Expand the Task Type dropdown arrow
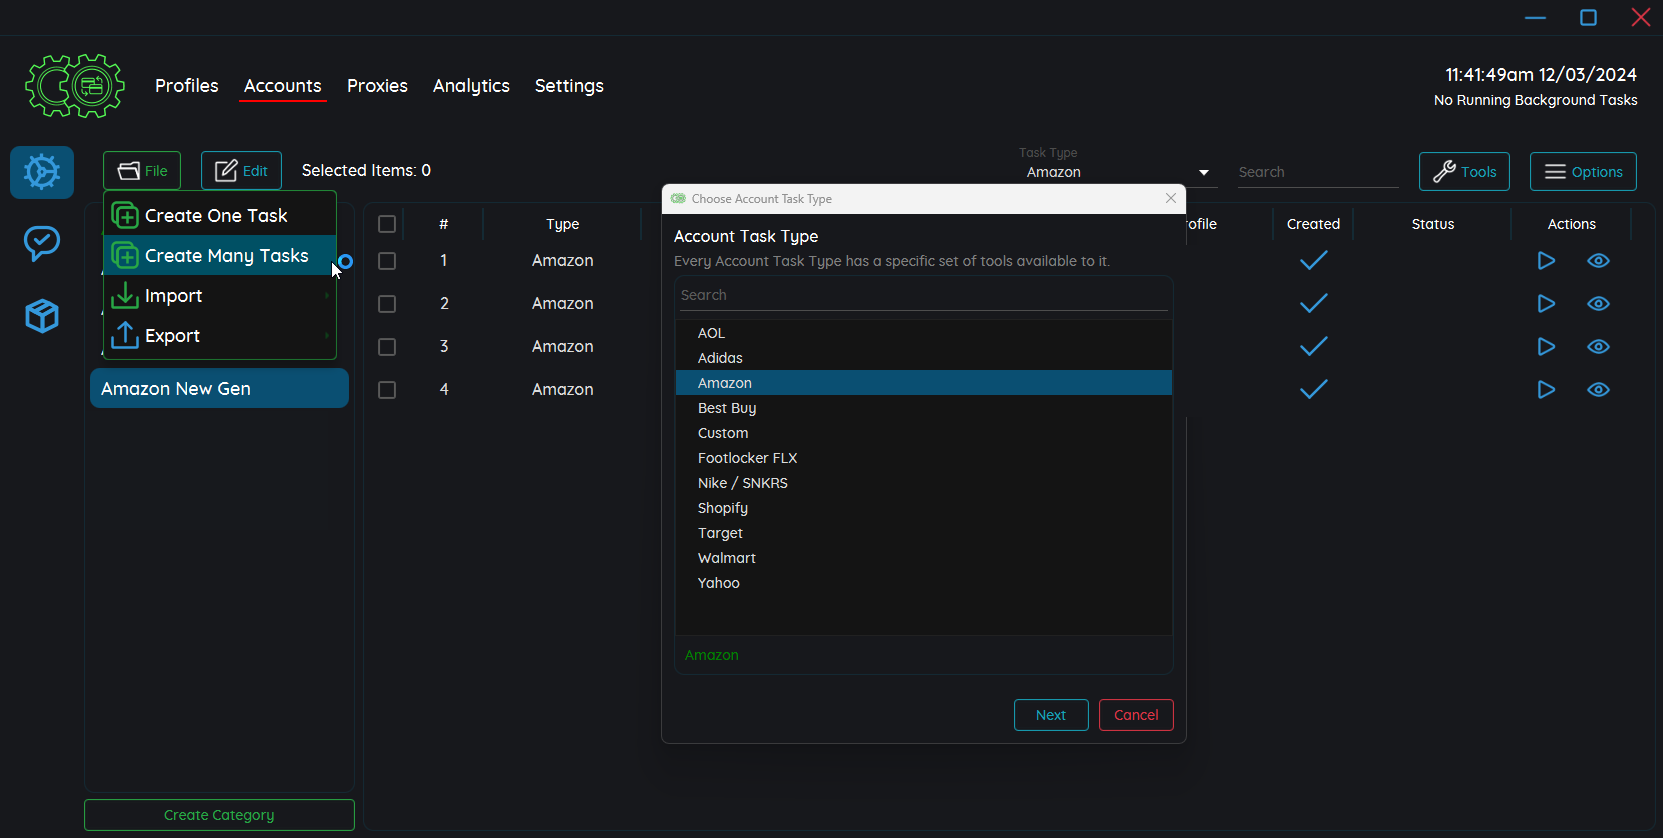1663x838 pixels. pos(1204,173)
